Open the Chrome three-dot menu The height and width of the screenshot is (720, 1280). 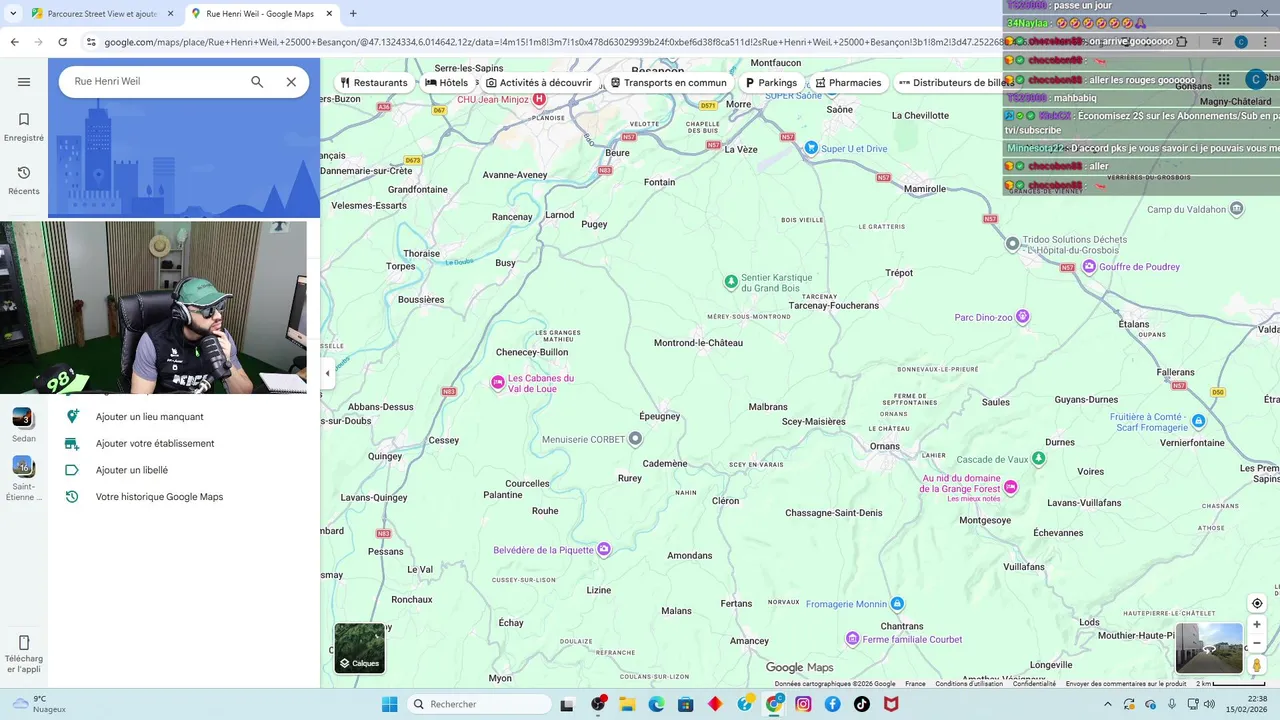point(1265,42)
